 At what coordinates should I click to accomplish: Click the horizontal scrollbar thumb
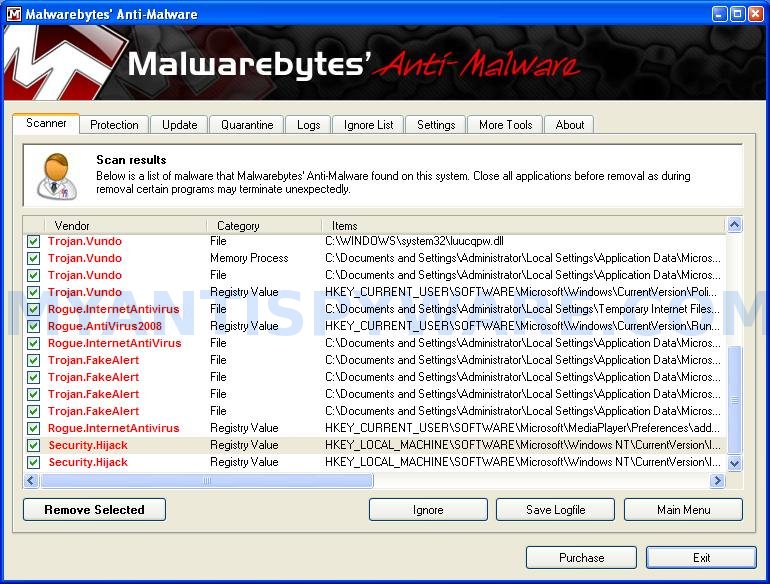click(x=207, y=480)
